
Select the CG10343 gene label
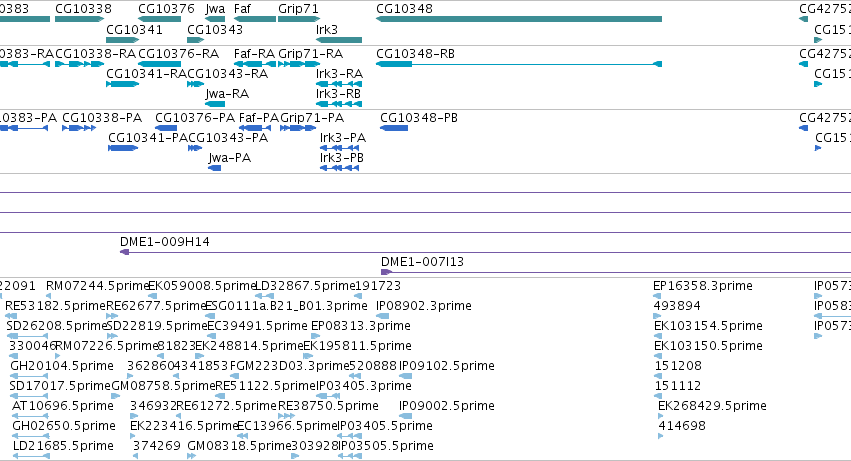(215, 29)
